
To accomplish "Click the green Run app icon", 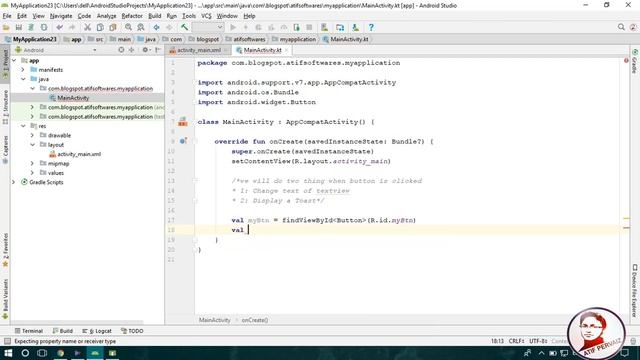I will [x=233, y=27].
